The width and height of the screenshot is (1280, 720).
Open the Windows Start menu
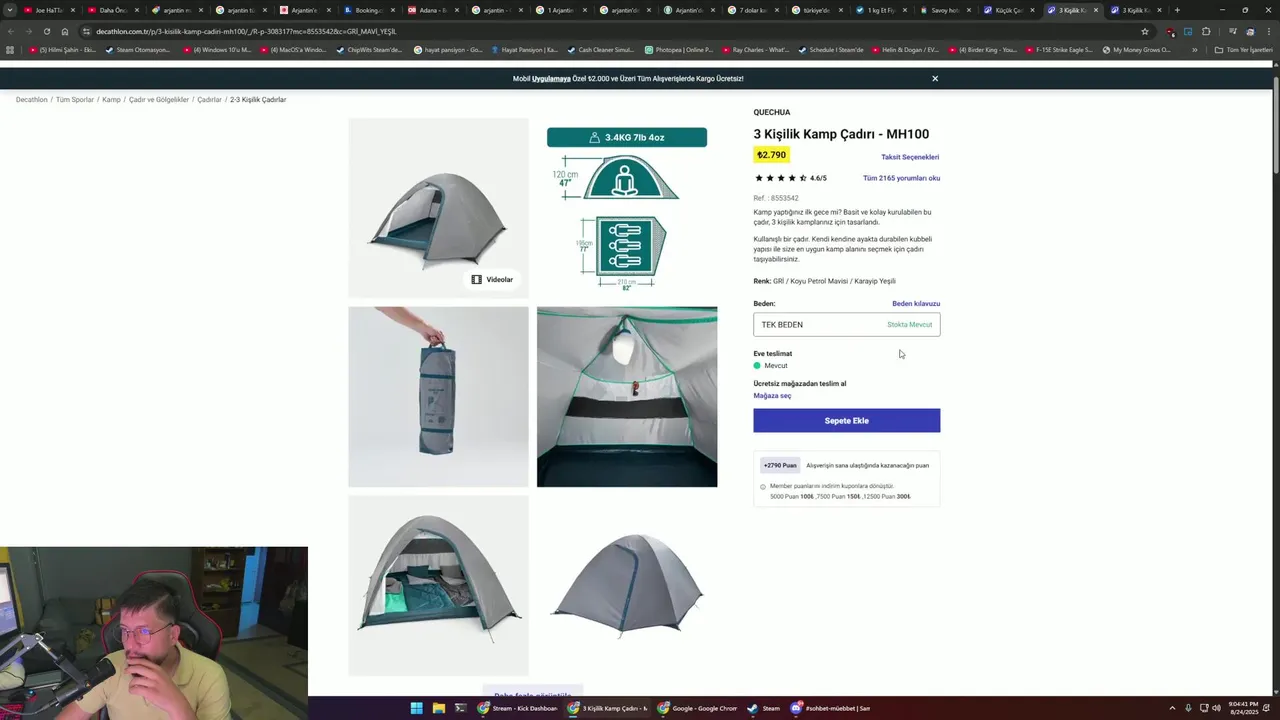click(x=417, y=708)
